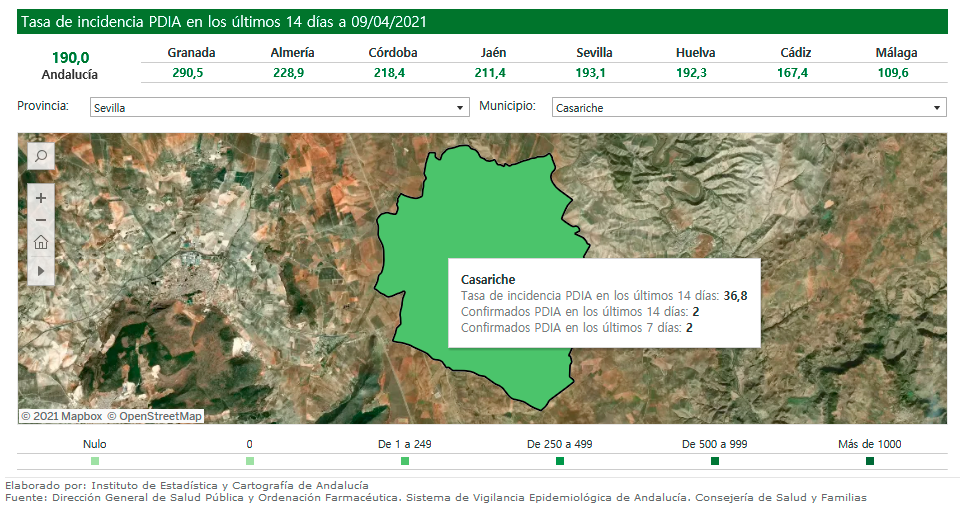Zoom in on the map
This screenshot has width=960, height=510.
click(x=41, y=198)
